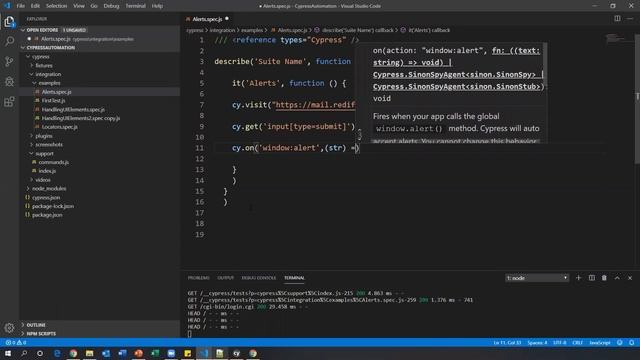This screenshot has width=640, height=360.
Task: Expand the NPM SCRIPTS section
Action: 41,333
